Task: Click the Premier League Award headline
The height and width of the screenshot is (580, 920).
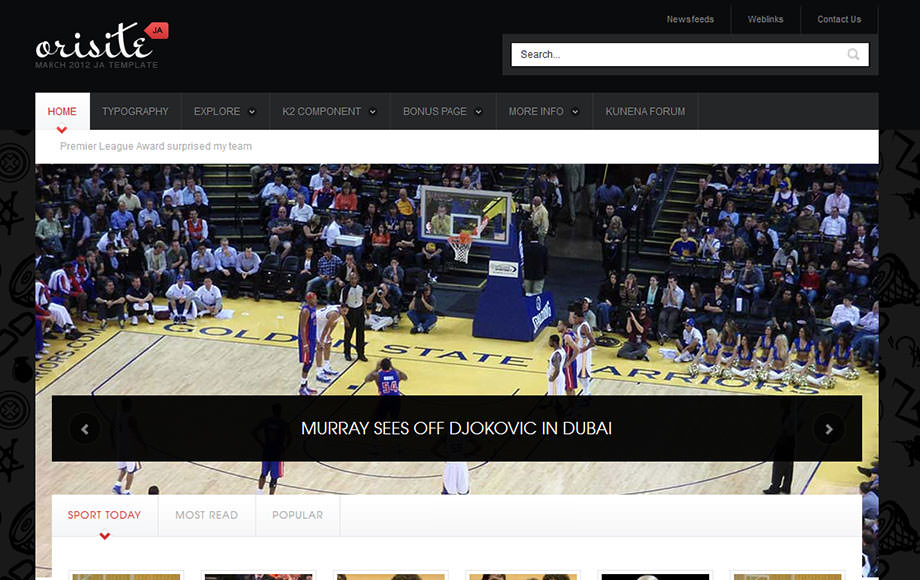Action: click(x=156, y=146)
